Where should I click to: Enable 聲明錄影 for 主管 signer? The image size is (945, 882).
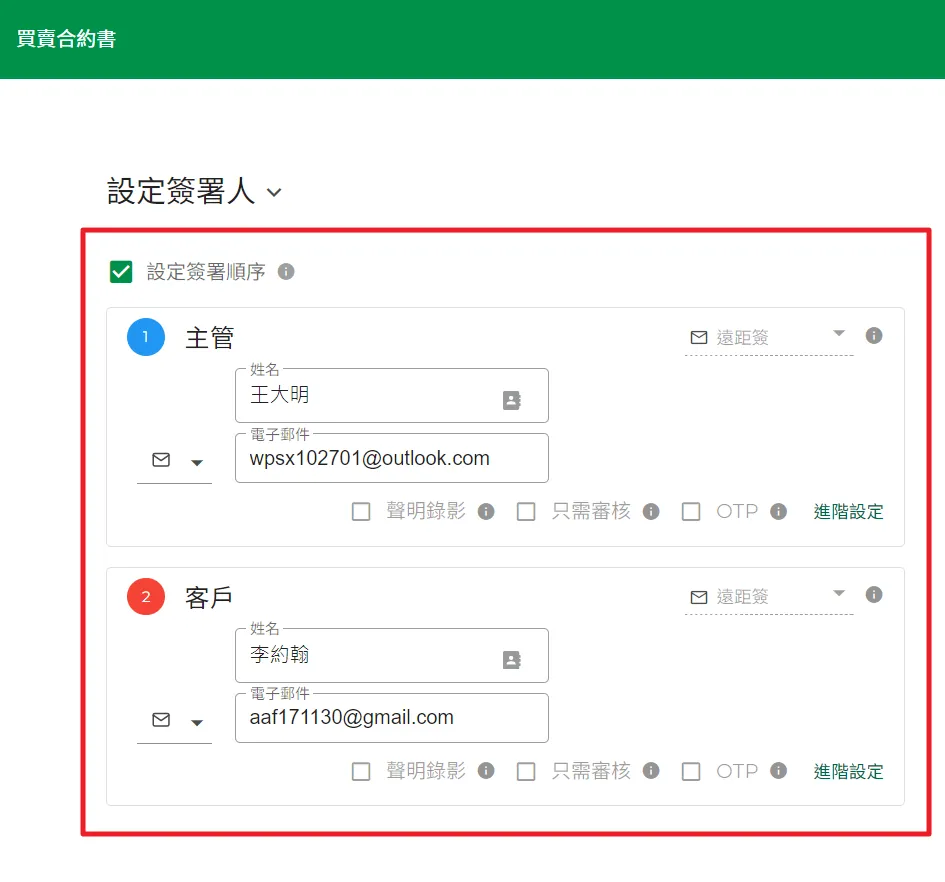pyautogui.click(x=361, y=512)
